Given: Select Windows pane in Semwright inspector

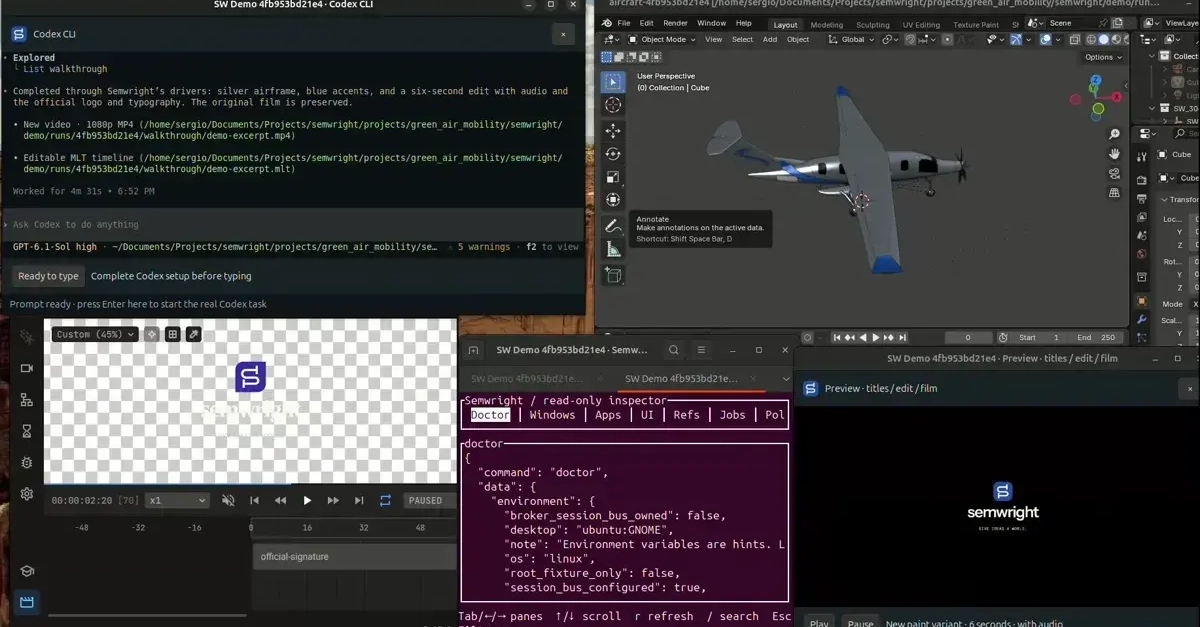Looking at the screenshot, I should [552, 415].
